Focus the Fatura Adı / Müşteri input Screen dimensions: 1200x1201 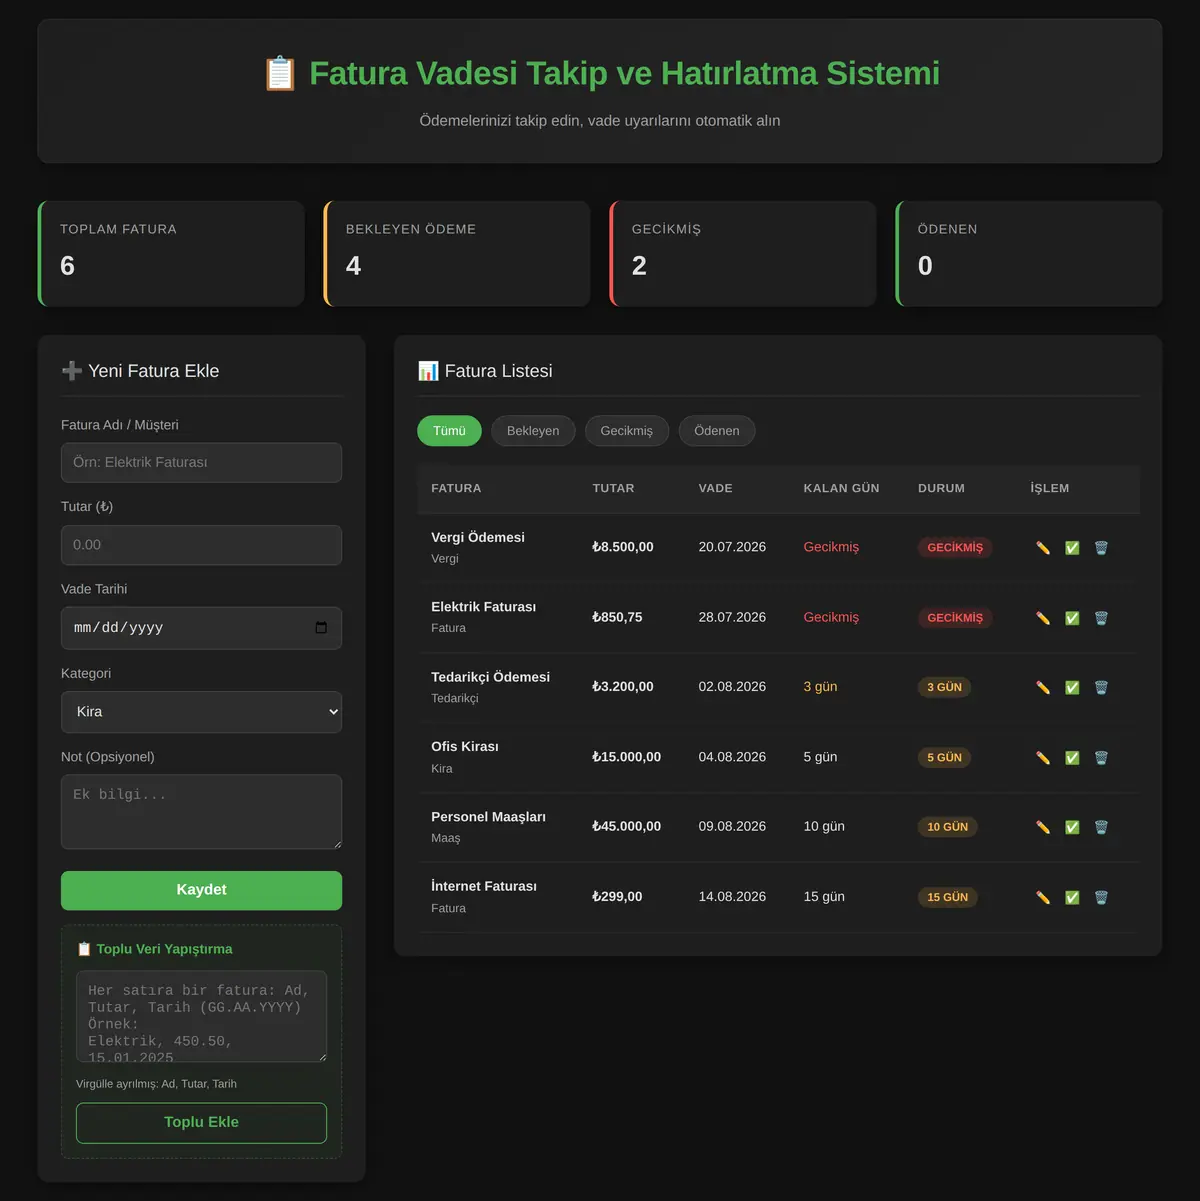pos(201,463)
